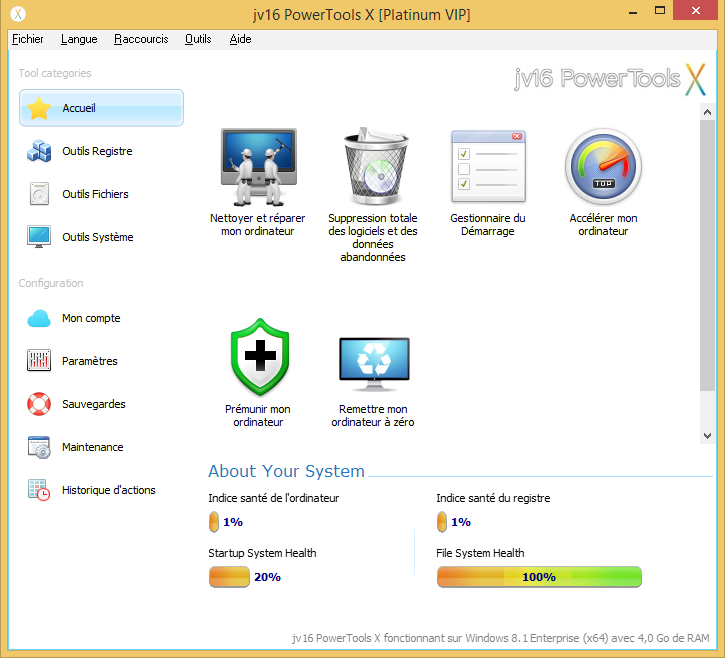Open the Outils menu
Image resolution: width=725 pixels, height=658 pixels.
pyautogui.click(x=198, y=39)
